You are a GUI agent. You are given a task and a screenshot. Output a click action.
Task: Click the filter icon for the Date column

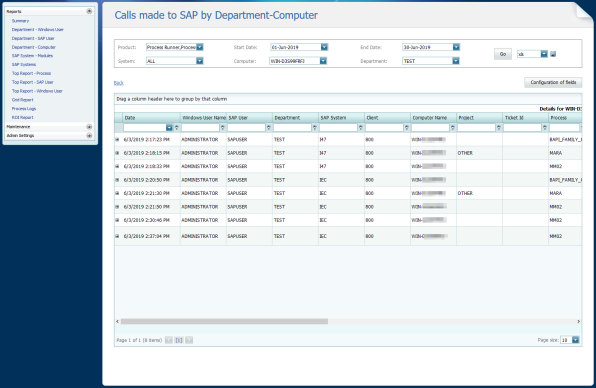(x=177, y=128)
